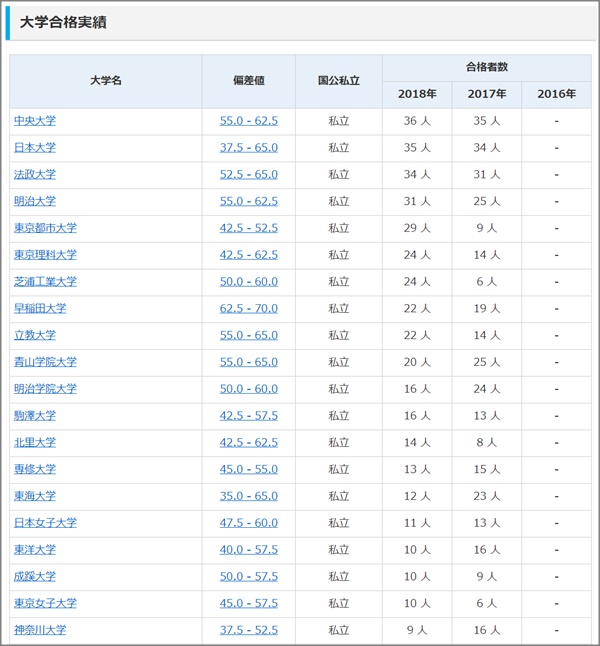The image size is (600, 646).
Task: Click 50.0 - 57.5 link for 成蹊大学
Action: tap(248, 576)
